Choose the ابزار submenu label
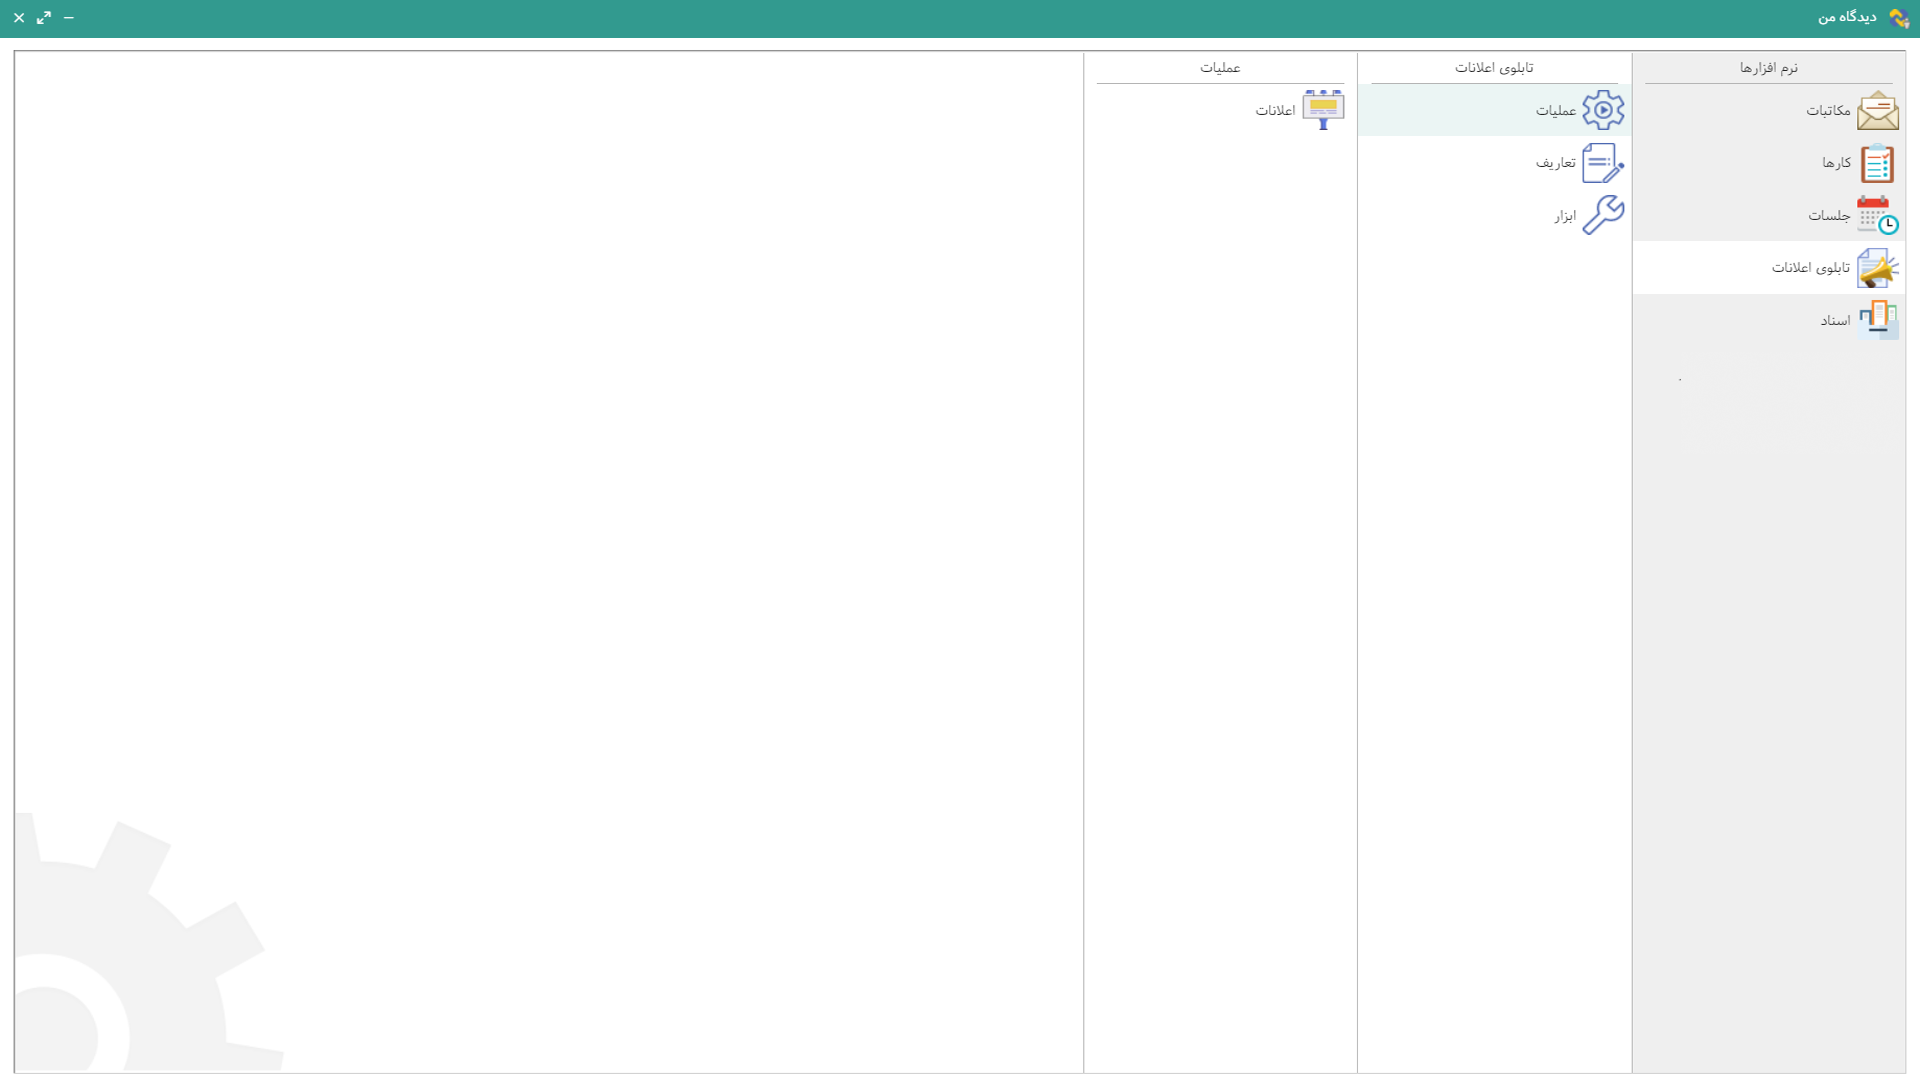Screen dimensions: 1920x1080 pos(1564,216)
